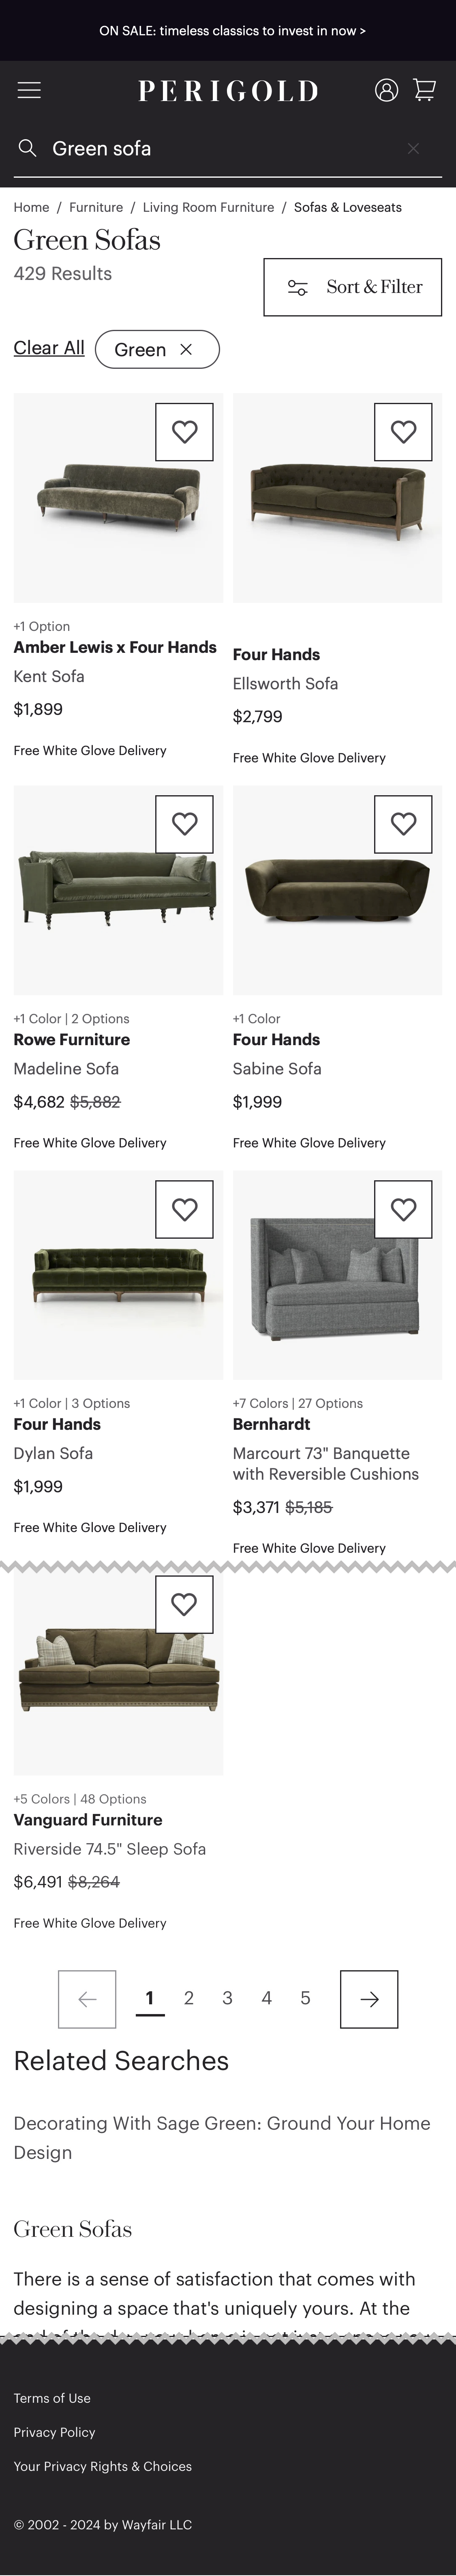Screen dimensions: 456x2576
Task: Open the hamburger navigation menu
Action: click(29, 90)
